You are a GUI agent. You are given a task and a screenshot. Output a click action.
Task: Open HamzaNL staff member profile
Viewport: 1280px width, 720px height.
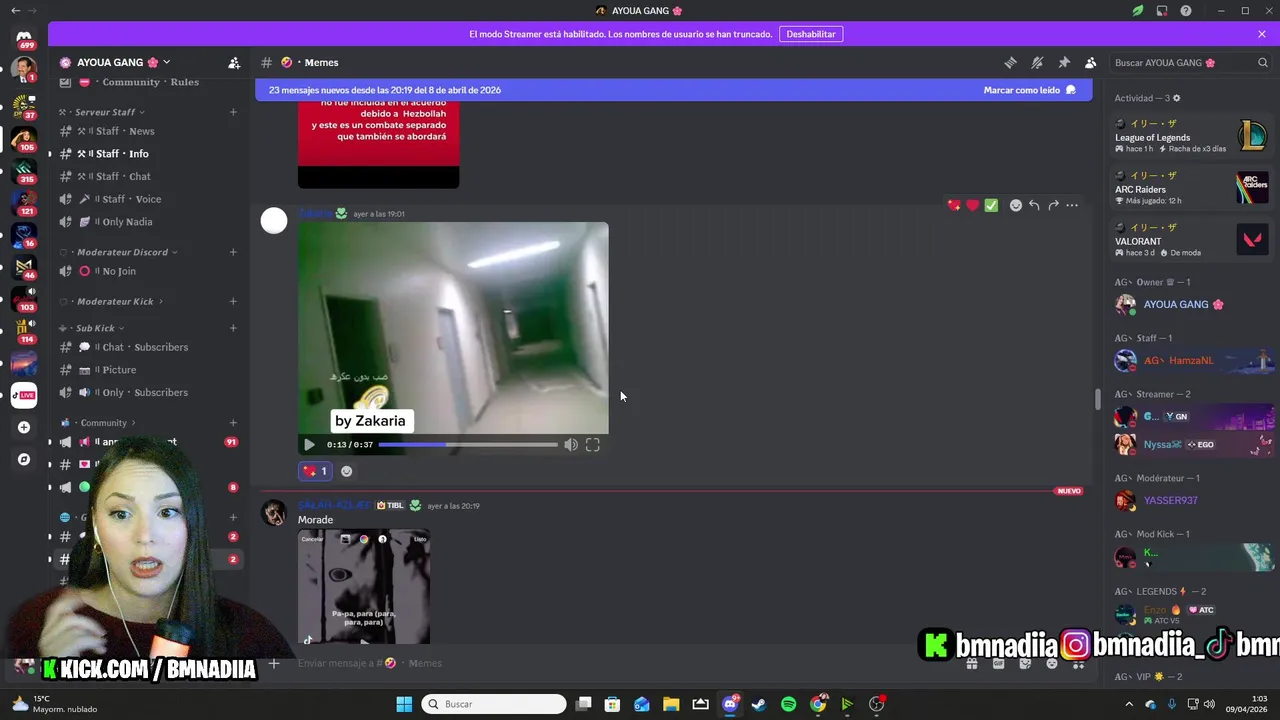click(1192, 360)
